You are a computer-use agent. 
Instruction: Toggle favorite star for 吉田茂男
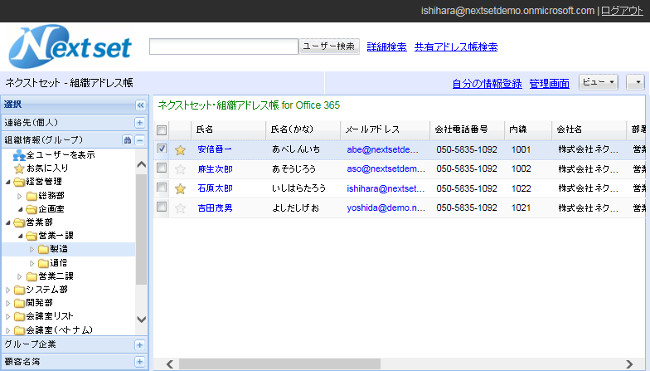(x=180, y=208)
